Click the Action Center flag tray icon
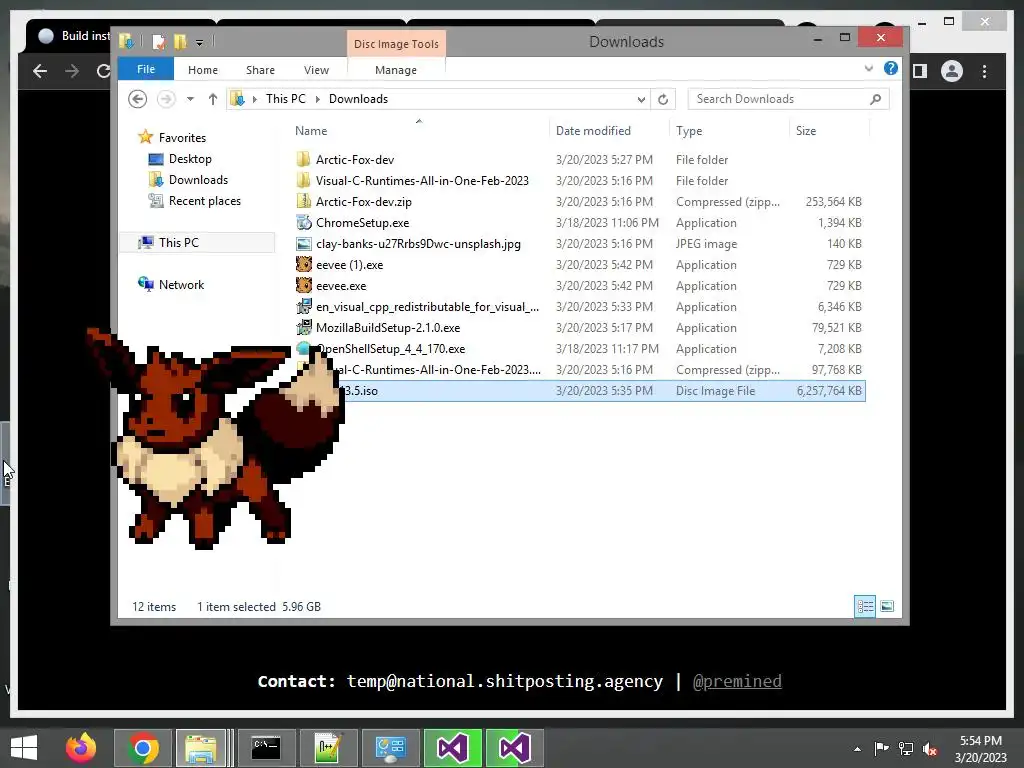The width and height of the screenshot is (1024, 768). 881,749
